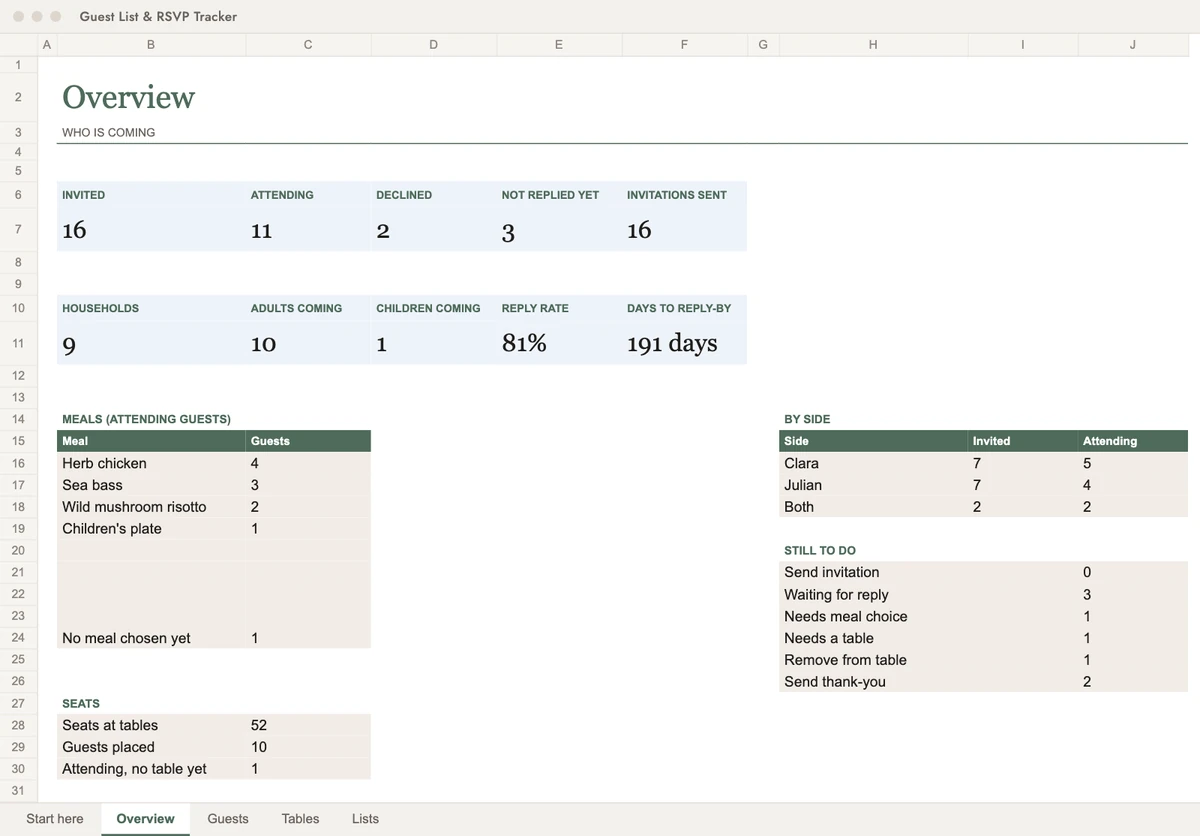Click the Meal column header cell
This screenshot has width=1200, height=836.
tap(151, 441)
